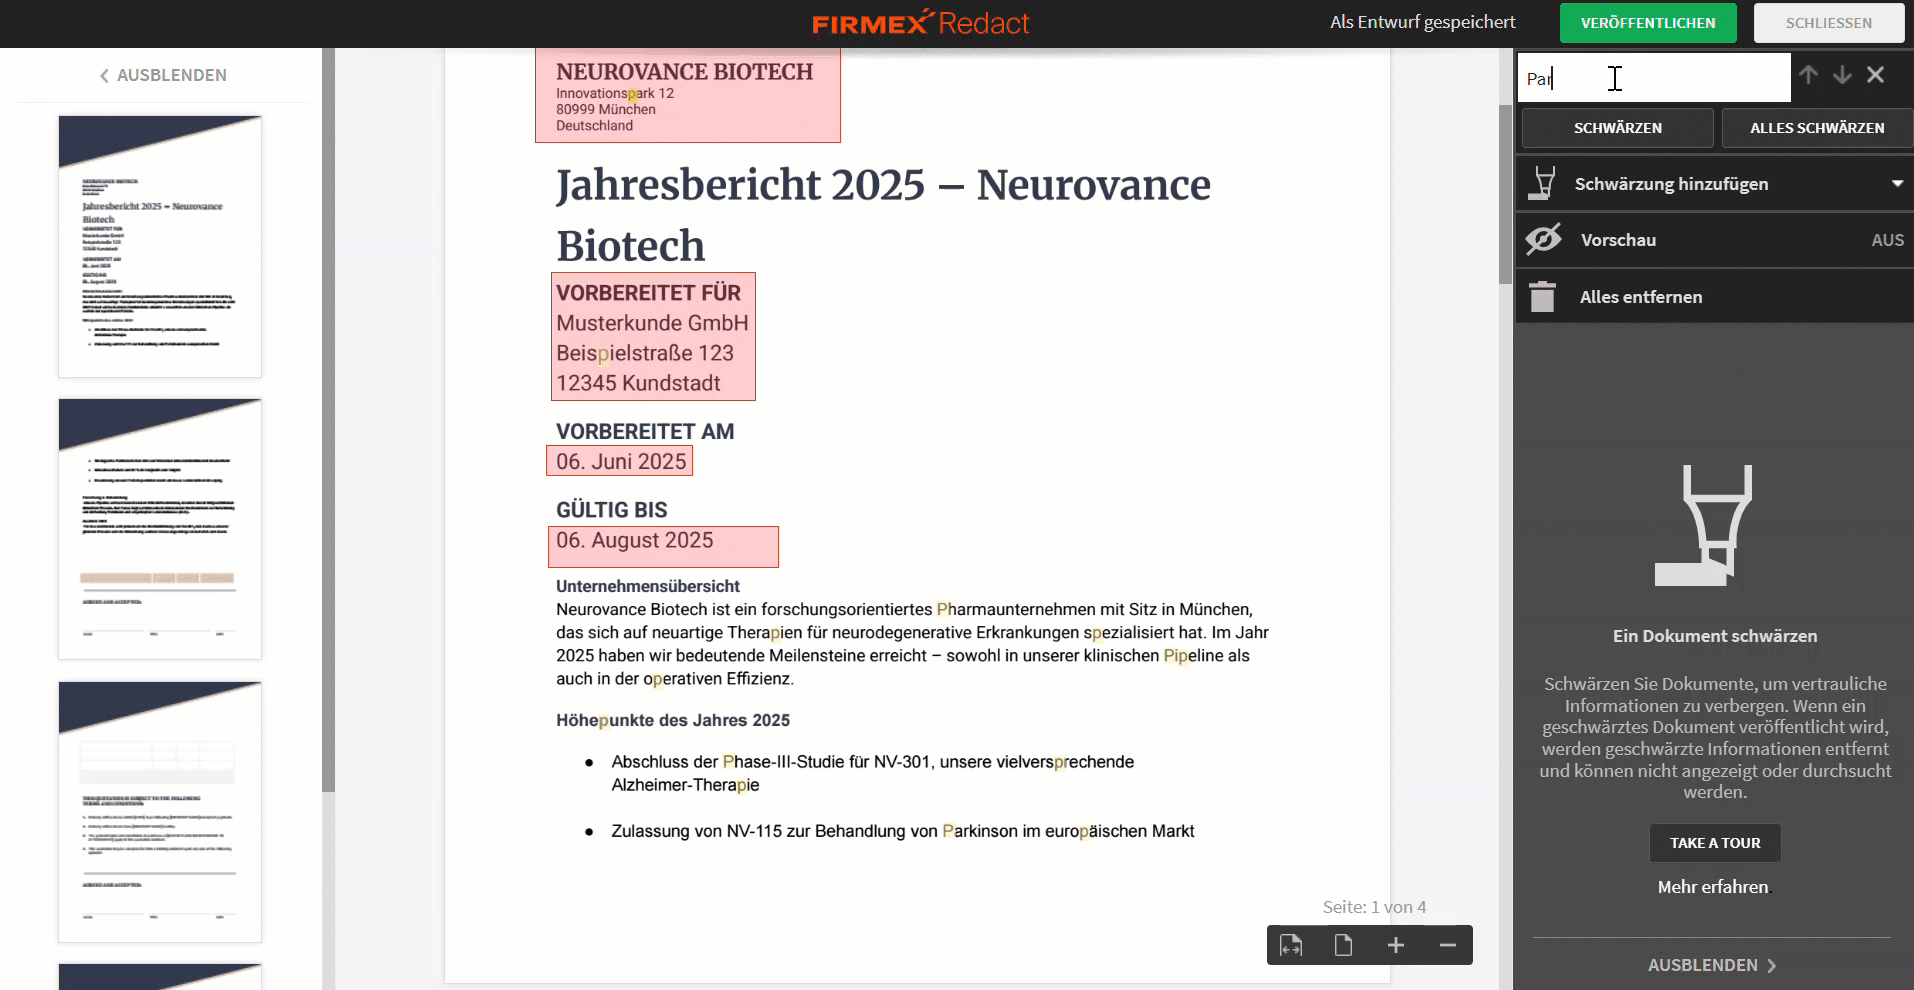This screenshot has height=990, width=1914.
Task: Click 'Seite: 1 von 4' page indicator
Action: [1374, 907]
